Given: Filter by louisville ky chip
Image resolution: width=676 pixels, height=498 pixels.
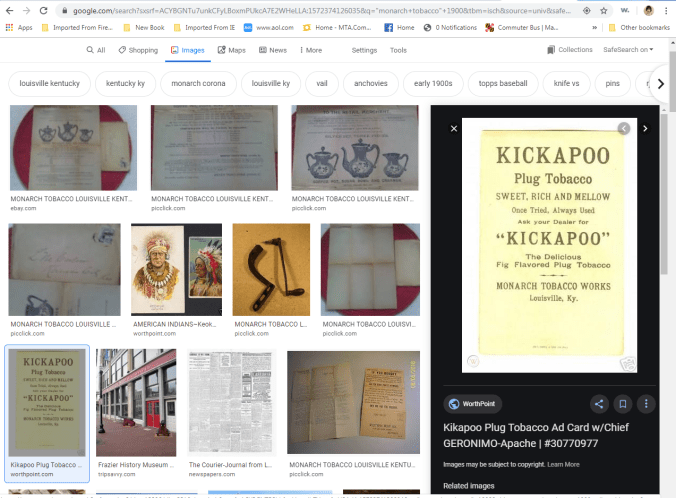Looking at the screenshot, I should click(x=271, y=83).
